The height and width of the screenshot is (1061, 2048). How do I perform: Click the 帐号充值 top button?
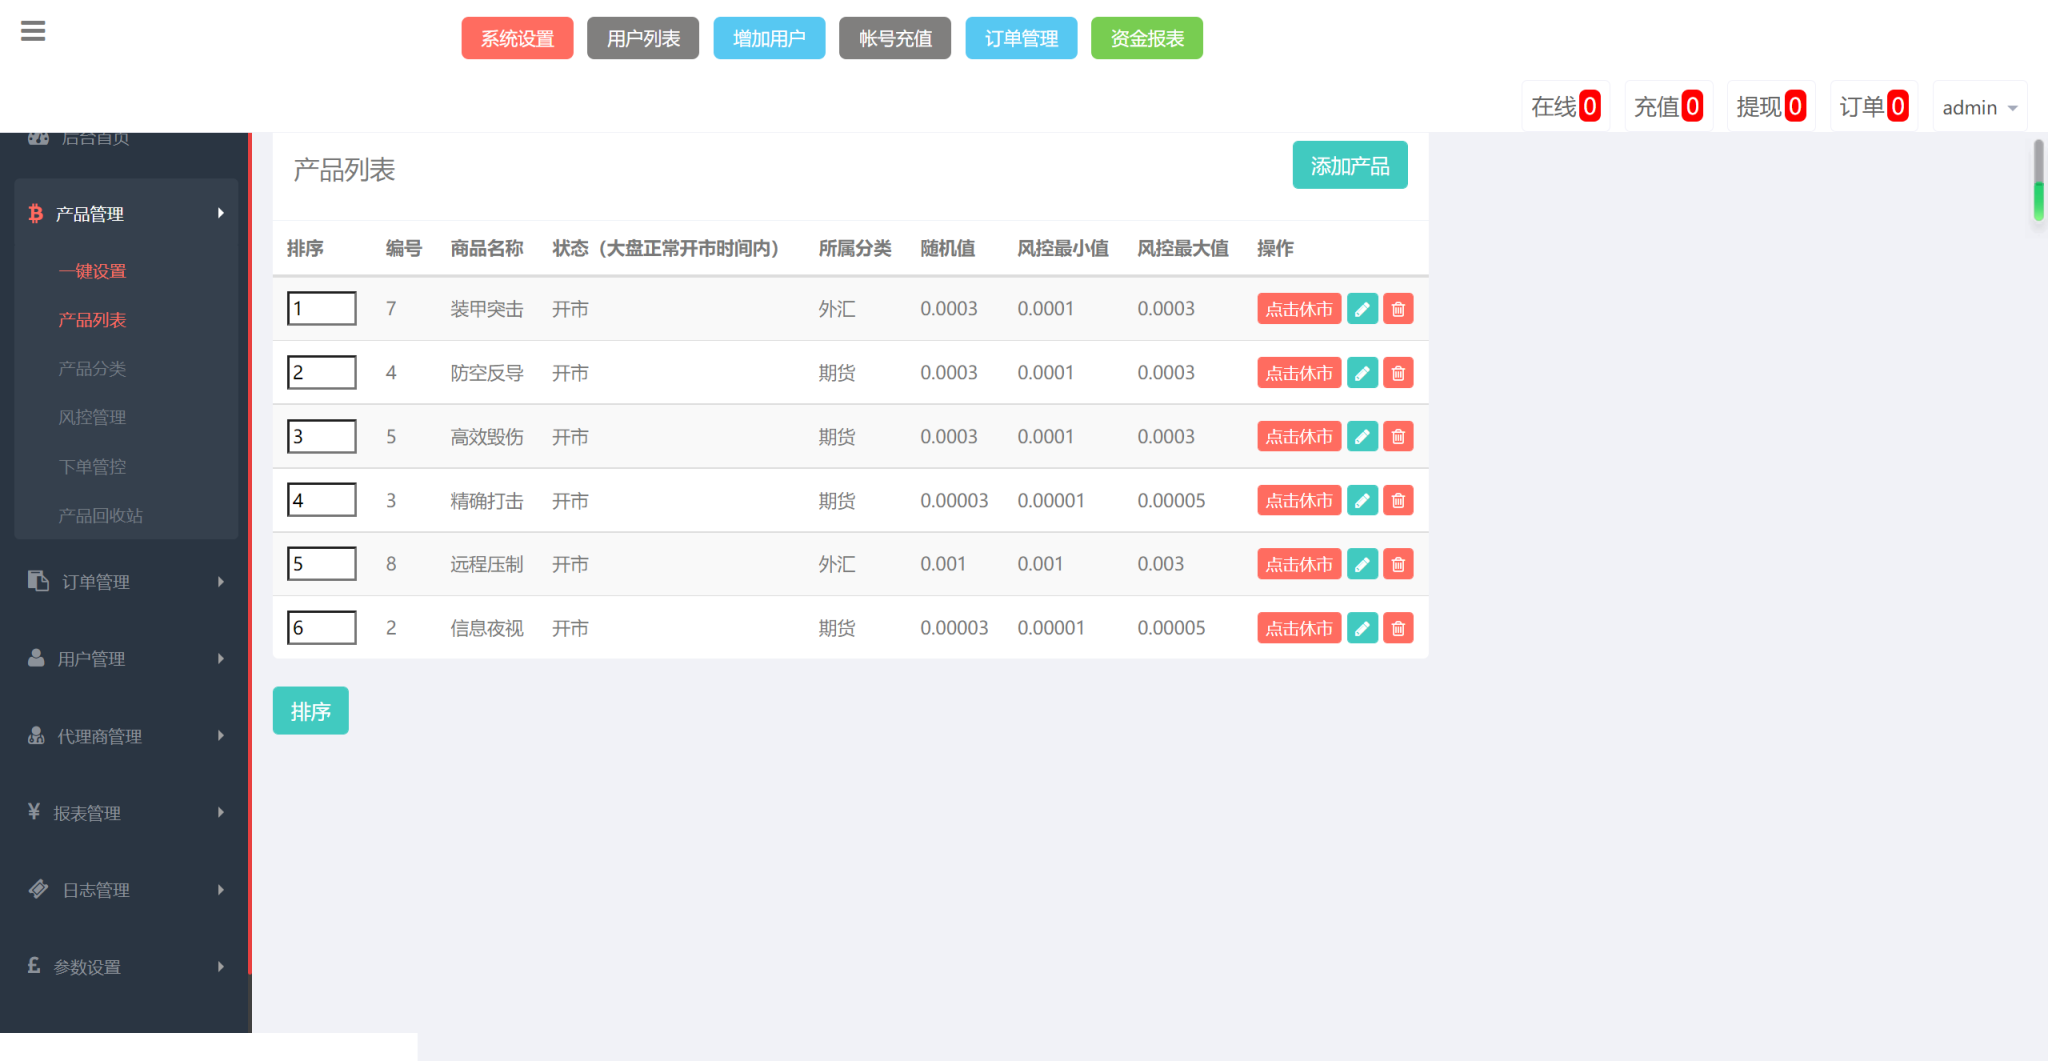click(895, 38)
